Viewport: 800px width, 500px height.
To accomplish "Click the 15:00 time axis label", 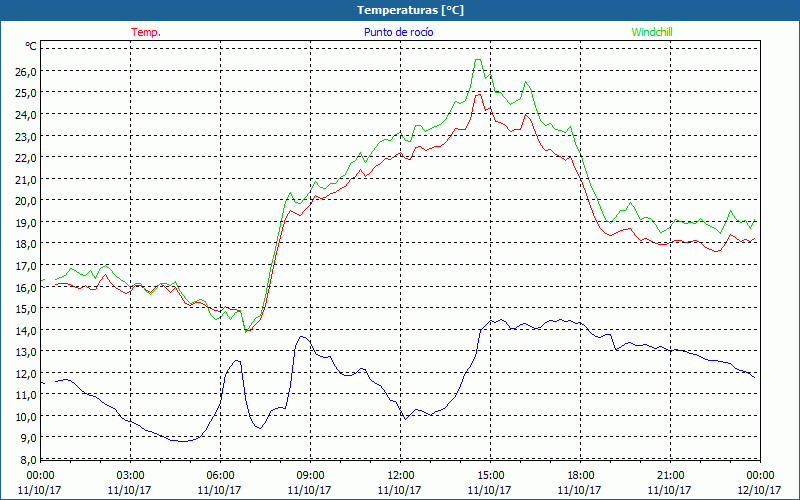I will pyautogui.click(x=490, y=476).
